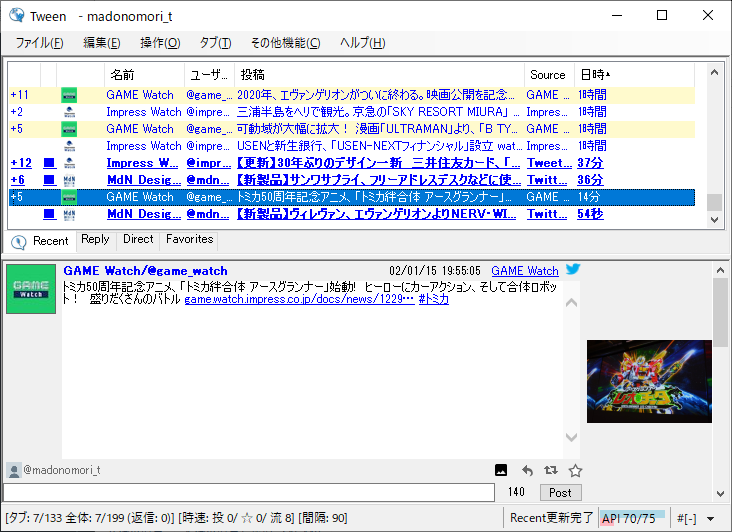Open the hashtag #[-] dropdown arrow
732x532 pixels.
click(711, 518)
